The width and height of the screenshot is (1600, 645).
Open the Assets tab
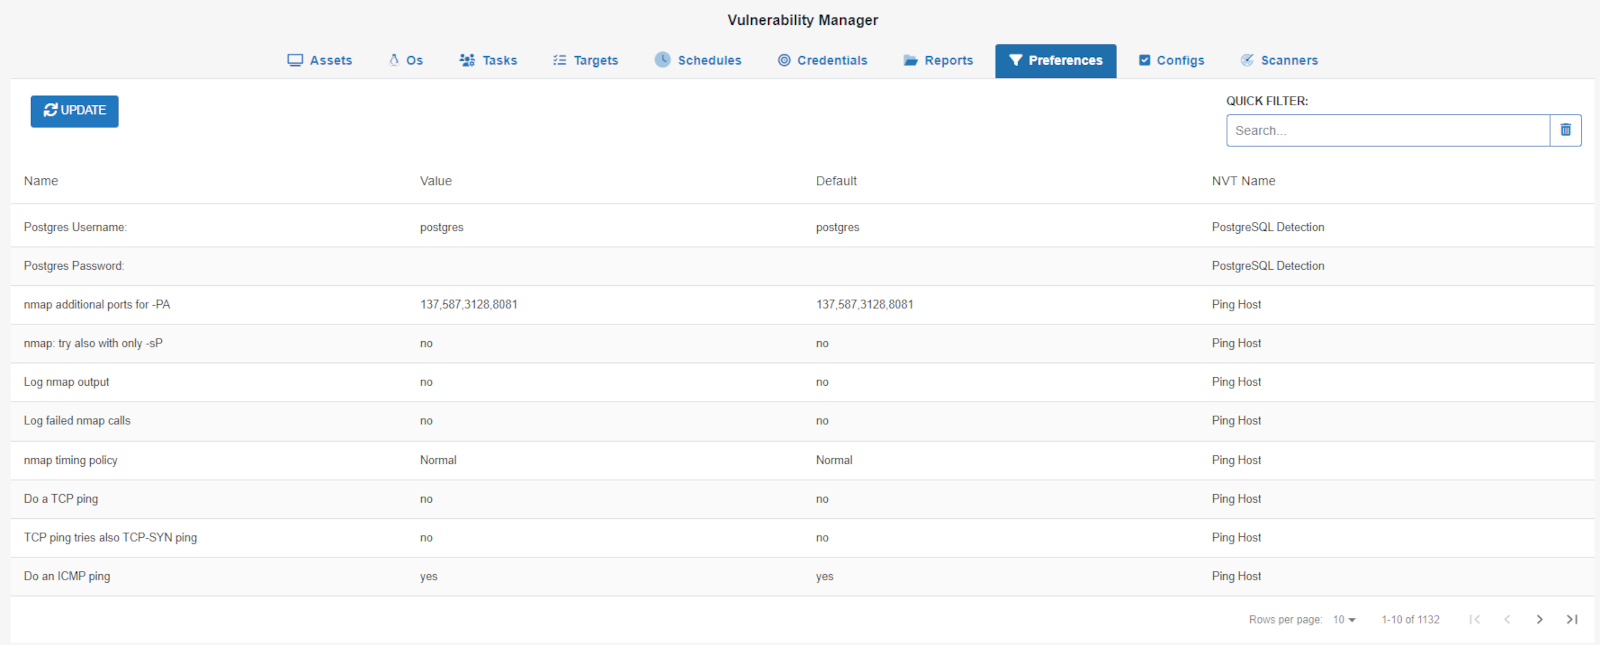tap(320, 61)
